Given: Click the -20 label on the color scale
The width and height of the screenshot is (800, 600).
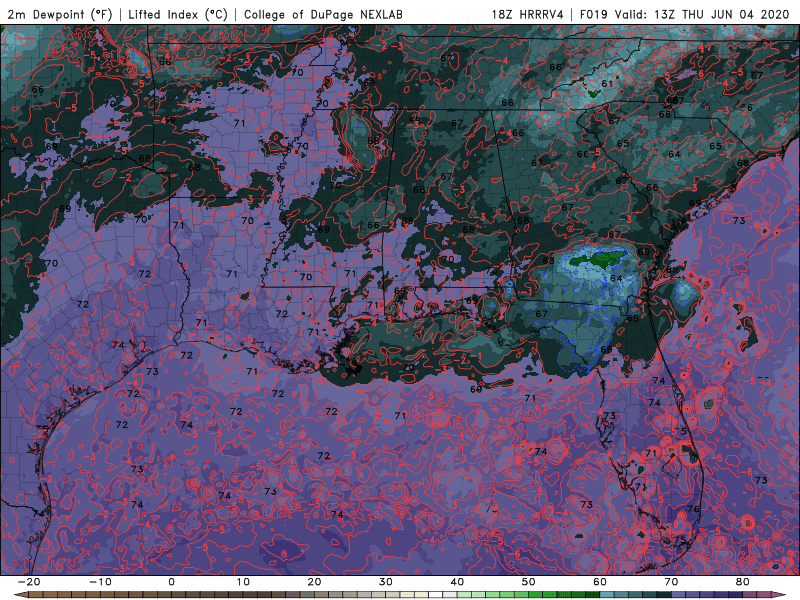Looking at the screenshot, I should [29, 582].
